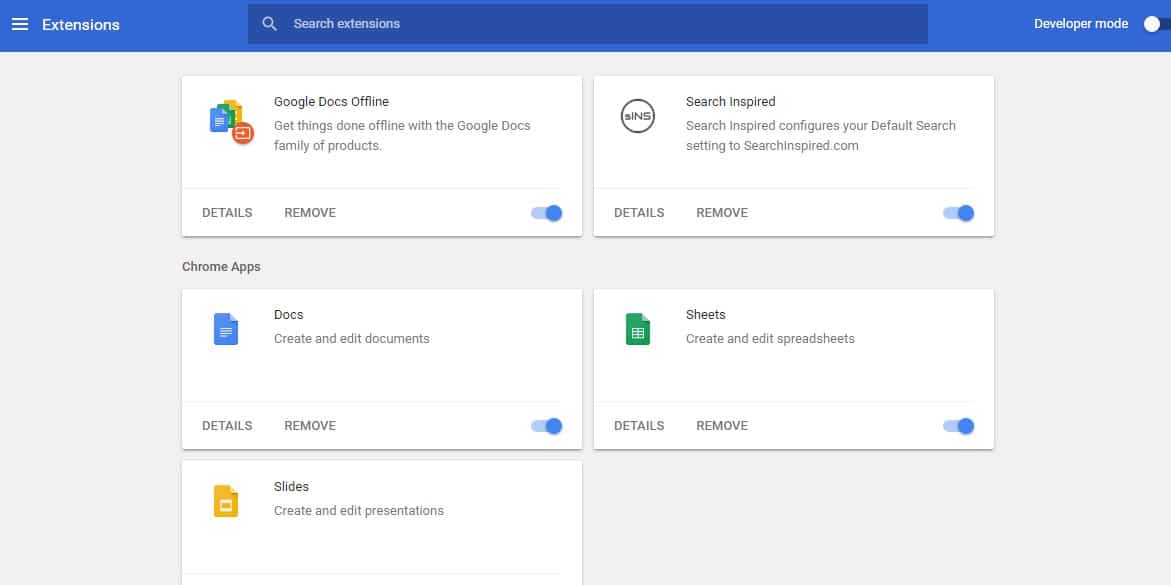This screenshot has width=1171, height=585.
Task: Click the green Sheets app icon
Action: point(638,329)
